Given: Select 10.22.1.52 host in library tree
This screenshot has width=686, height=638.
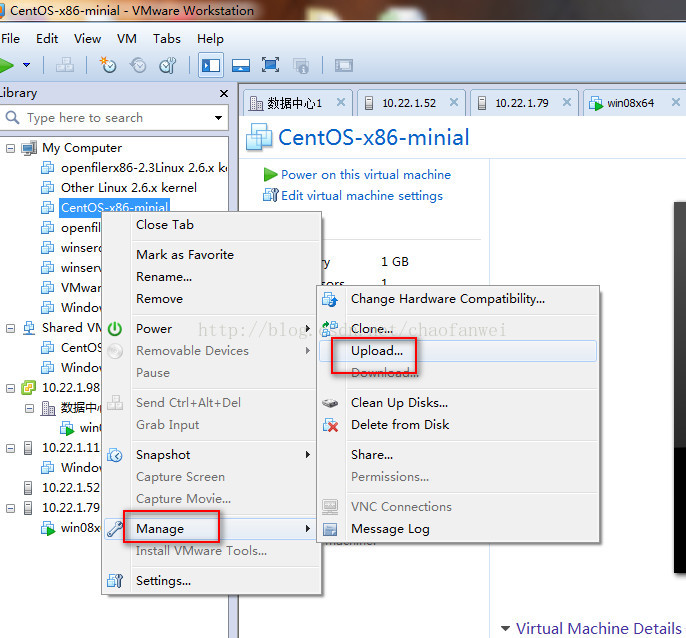Looking at the screenshot, I should click(71, 487).
